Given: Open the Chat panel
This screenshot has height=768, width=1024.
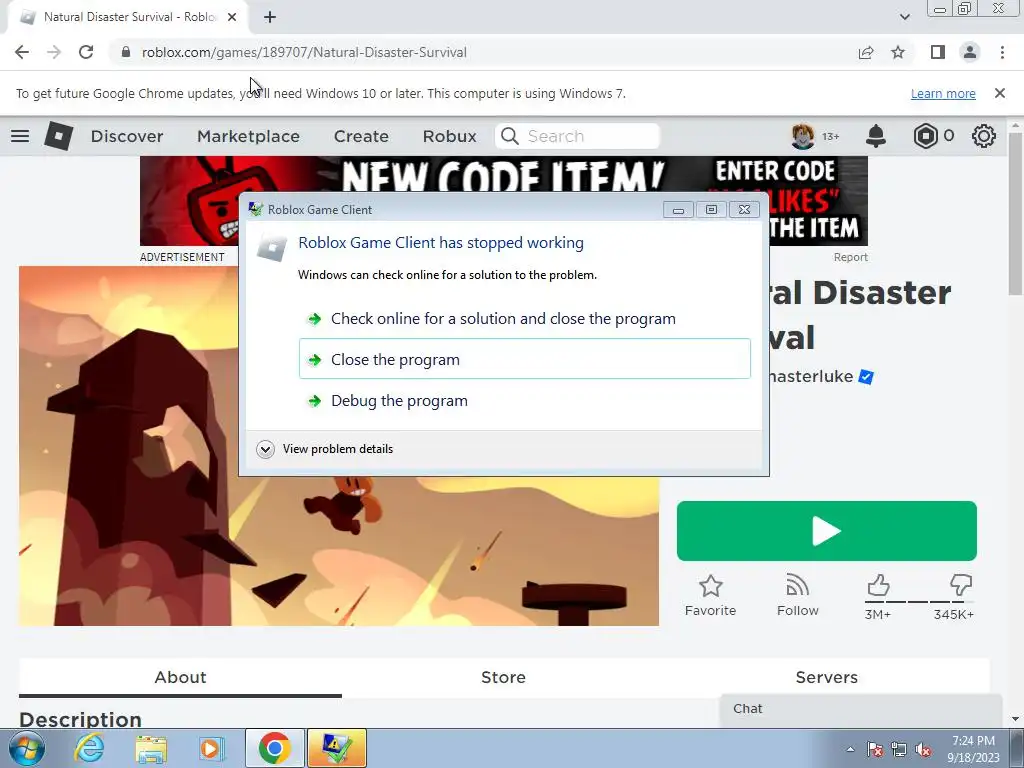Looking at the screenshot, I should point(861,709).
